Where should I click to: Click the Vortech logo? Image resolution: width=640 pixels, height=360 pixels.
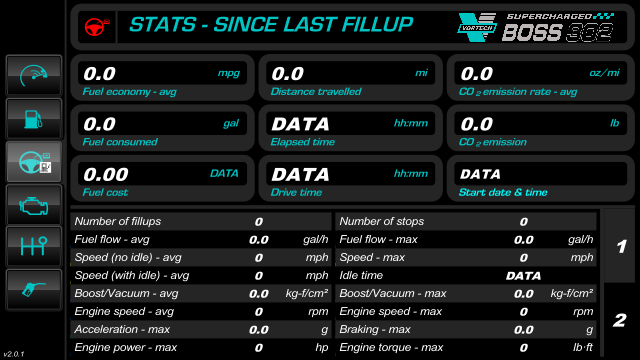[477, 27]
